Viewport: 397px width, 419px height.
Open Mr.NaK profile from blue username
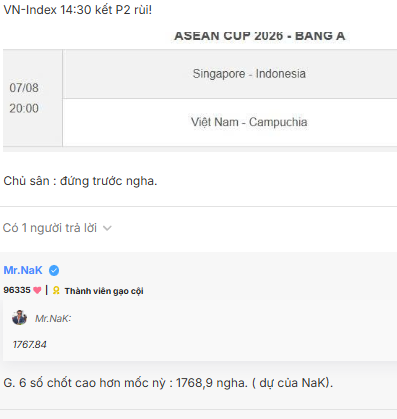click(23, 270)
